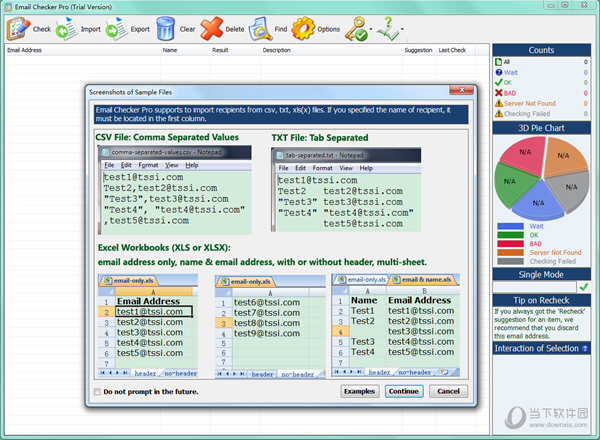The height and width of the screenshot is (440, 600).
Task: Select the Checking Failed warning row
Action: (541, 114)
